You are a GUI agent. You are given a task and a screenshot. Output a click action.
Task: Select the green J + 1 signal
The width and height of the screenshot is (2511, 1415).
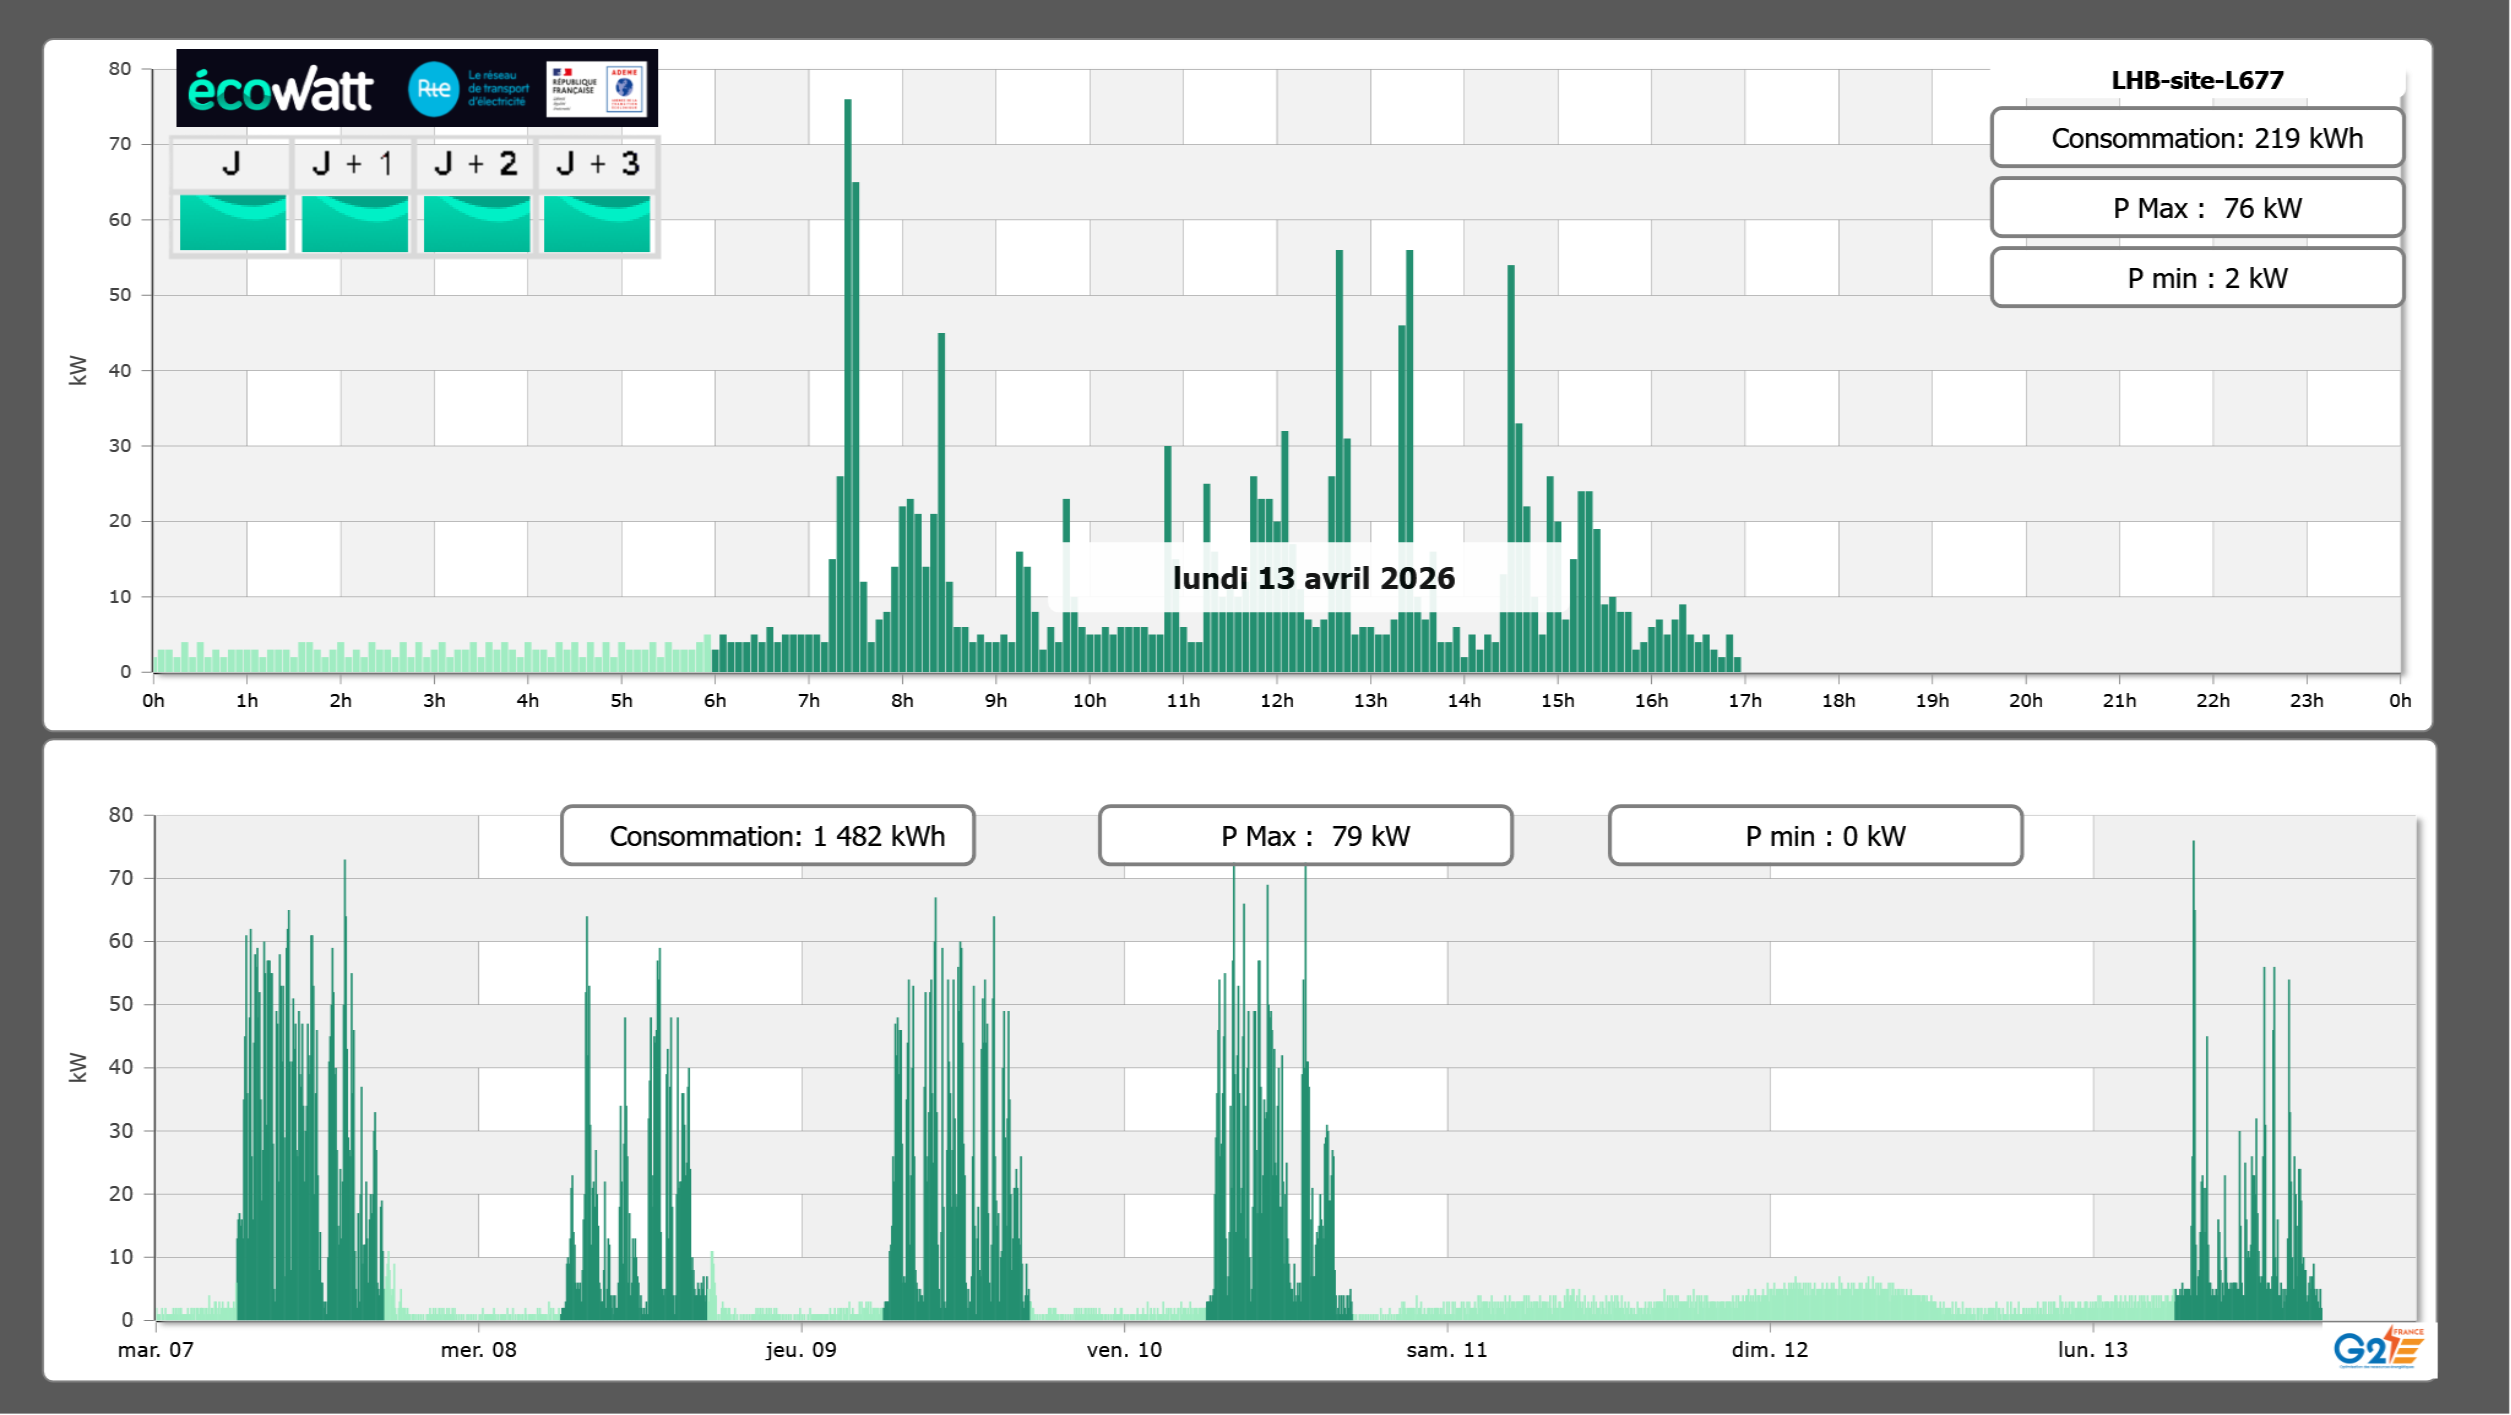354,223
